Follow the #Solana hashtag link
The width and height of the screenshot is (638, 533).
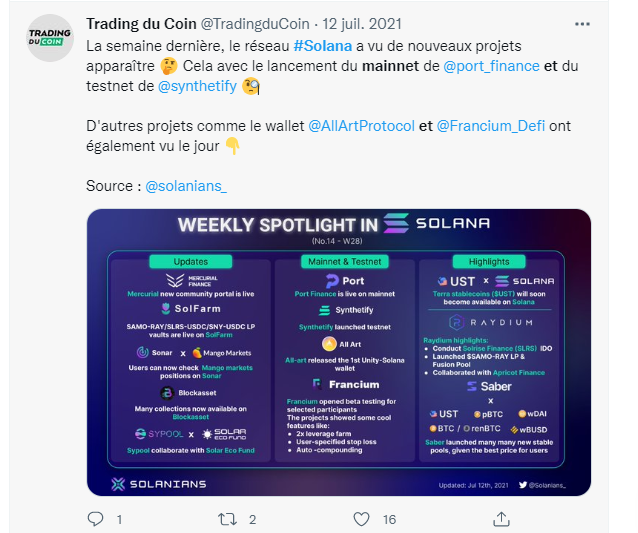[323, 46]
